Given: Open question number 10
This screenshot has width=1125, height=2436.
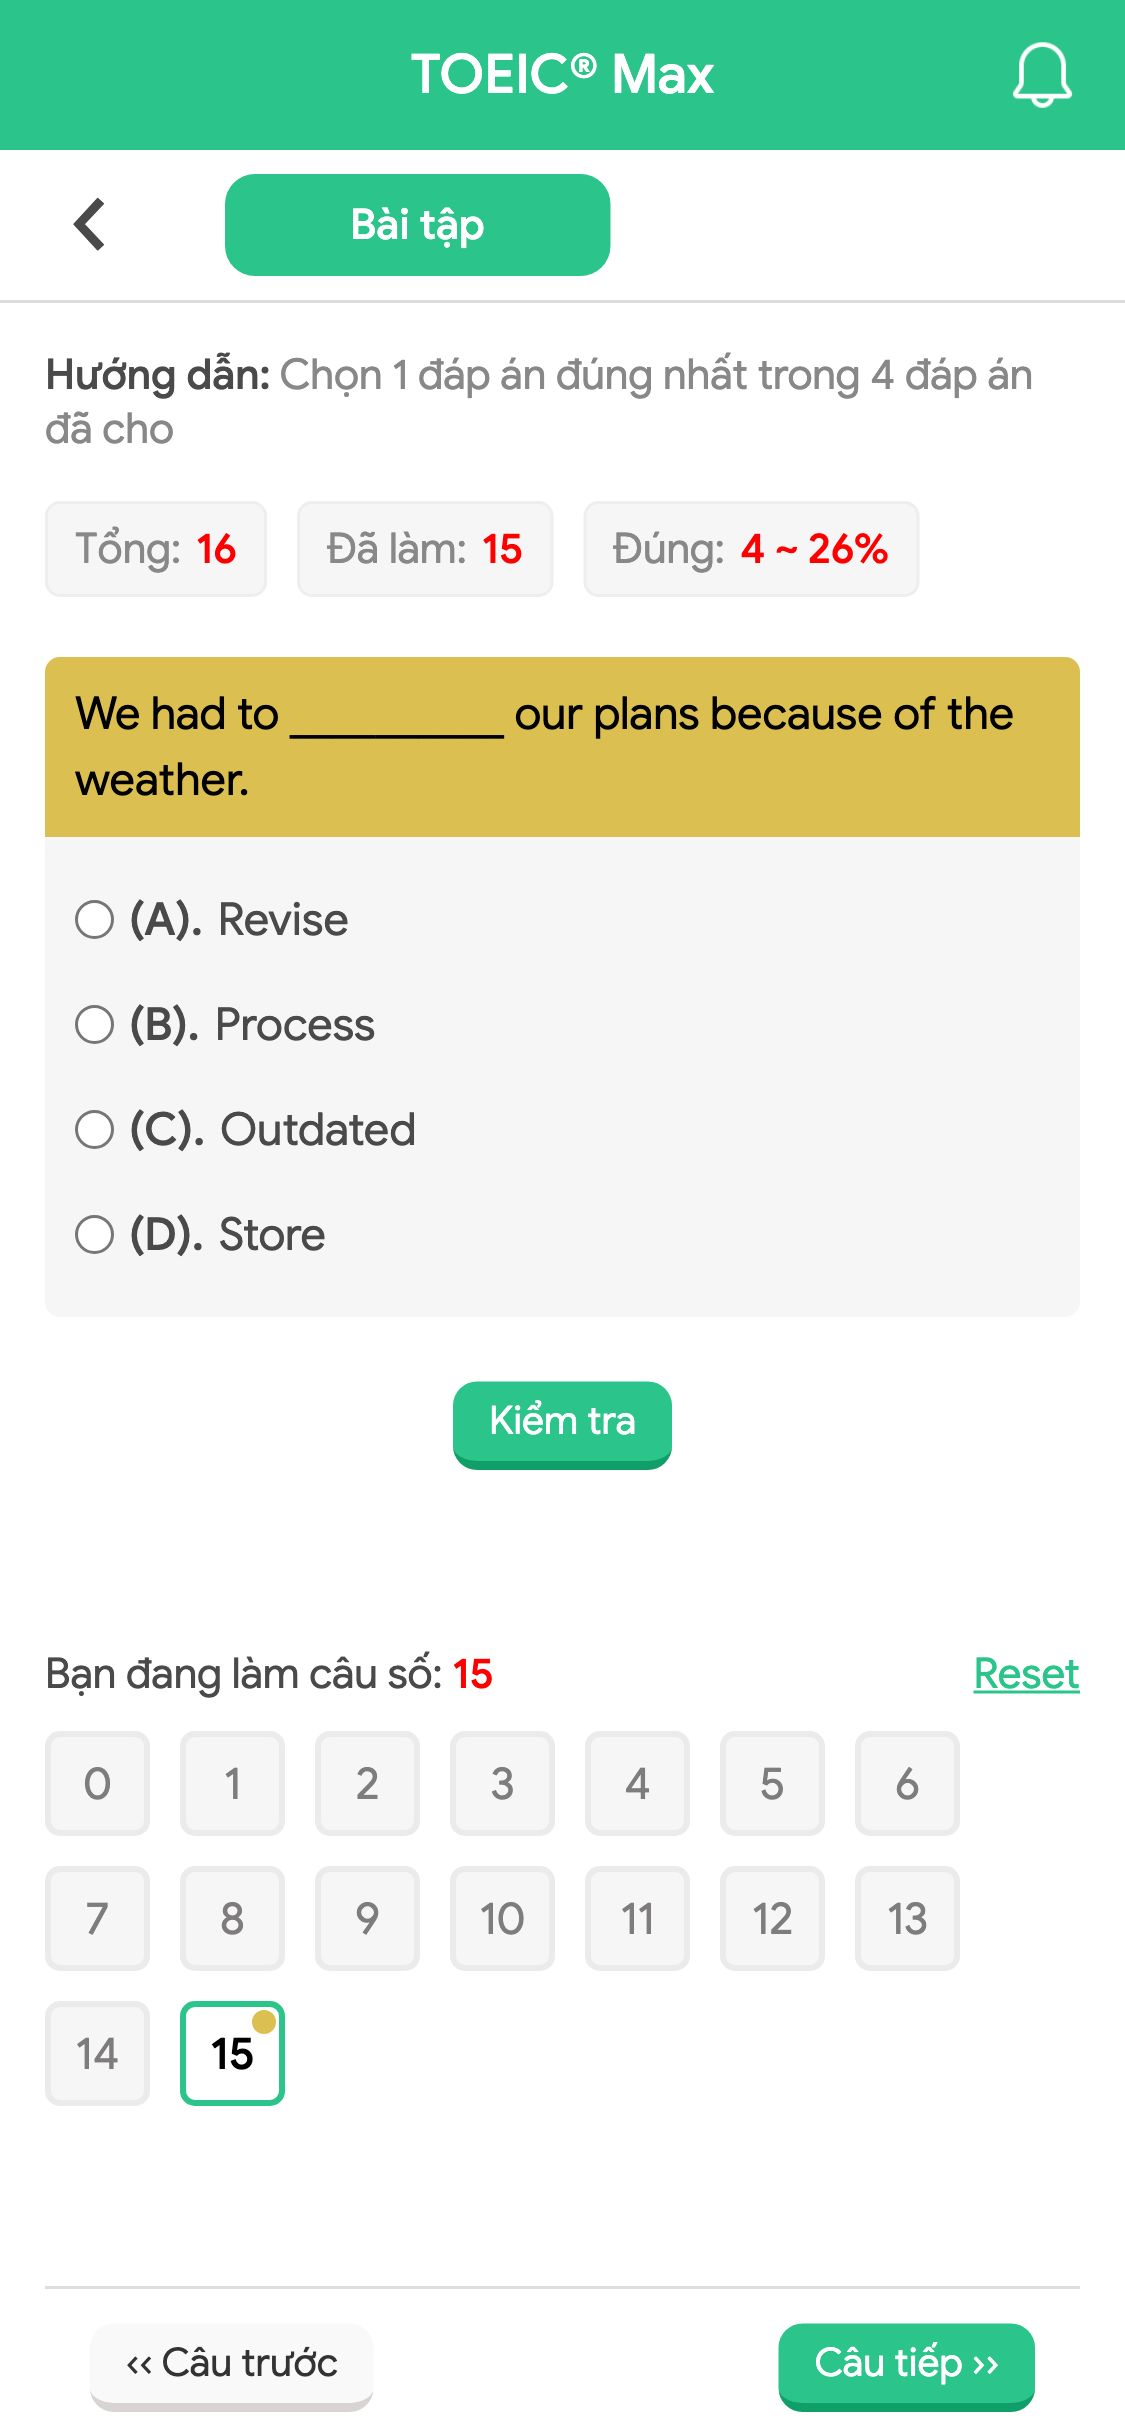Looking at the screenshot, I should 502,1918.
